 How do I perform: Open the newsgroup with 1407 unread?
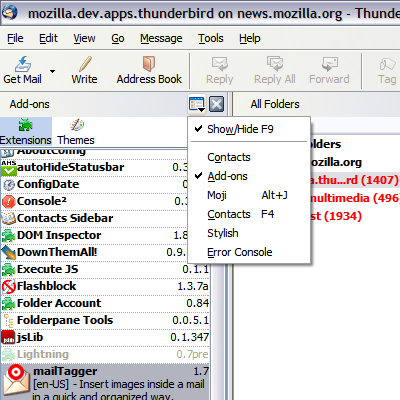tap(354, 180)
